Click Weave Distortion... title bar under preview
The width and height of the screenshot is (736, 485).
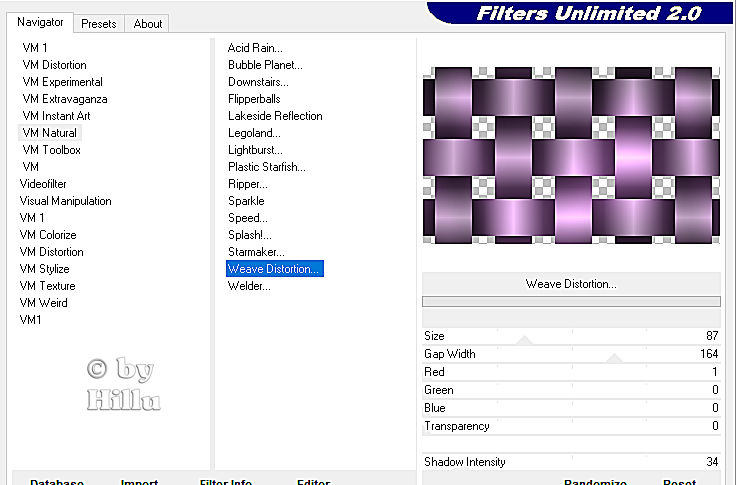pos(571,284)
